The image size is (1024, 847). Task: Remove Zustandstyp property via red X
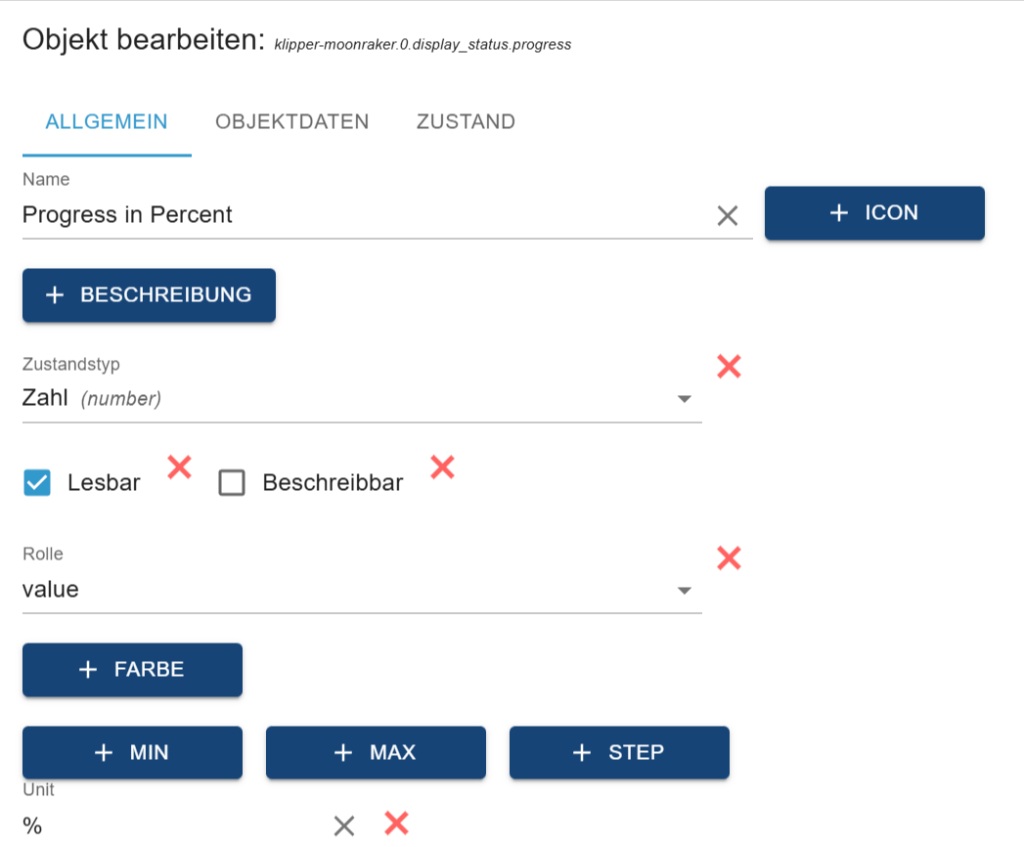[x=729, y=367]
